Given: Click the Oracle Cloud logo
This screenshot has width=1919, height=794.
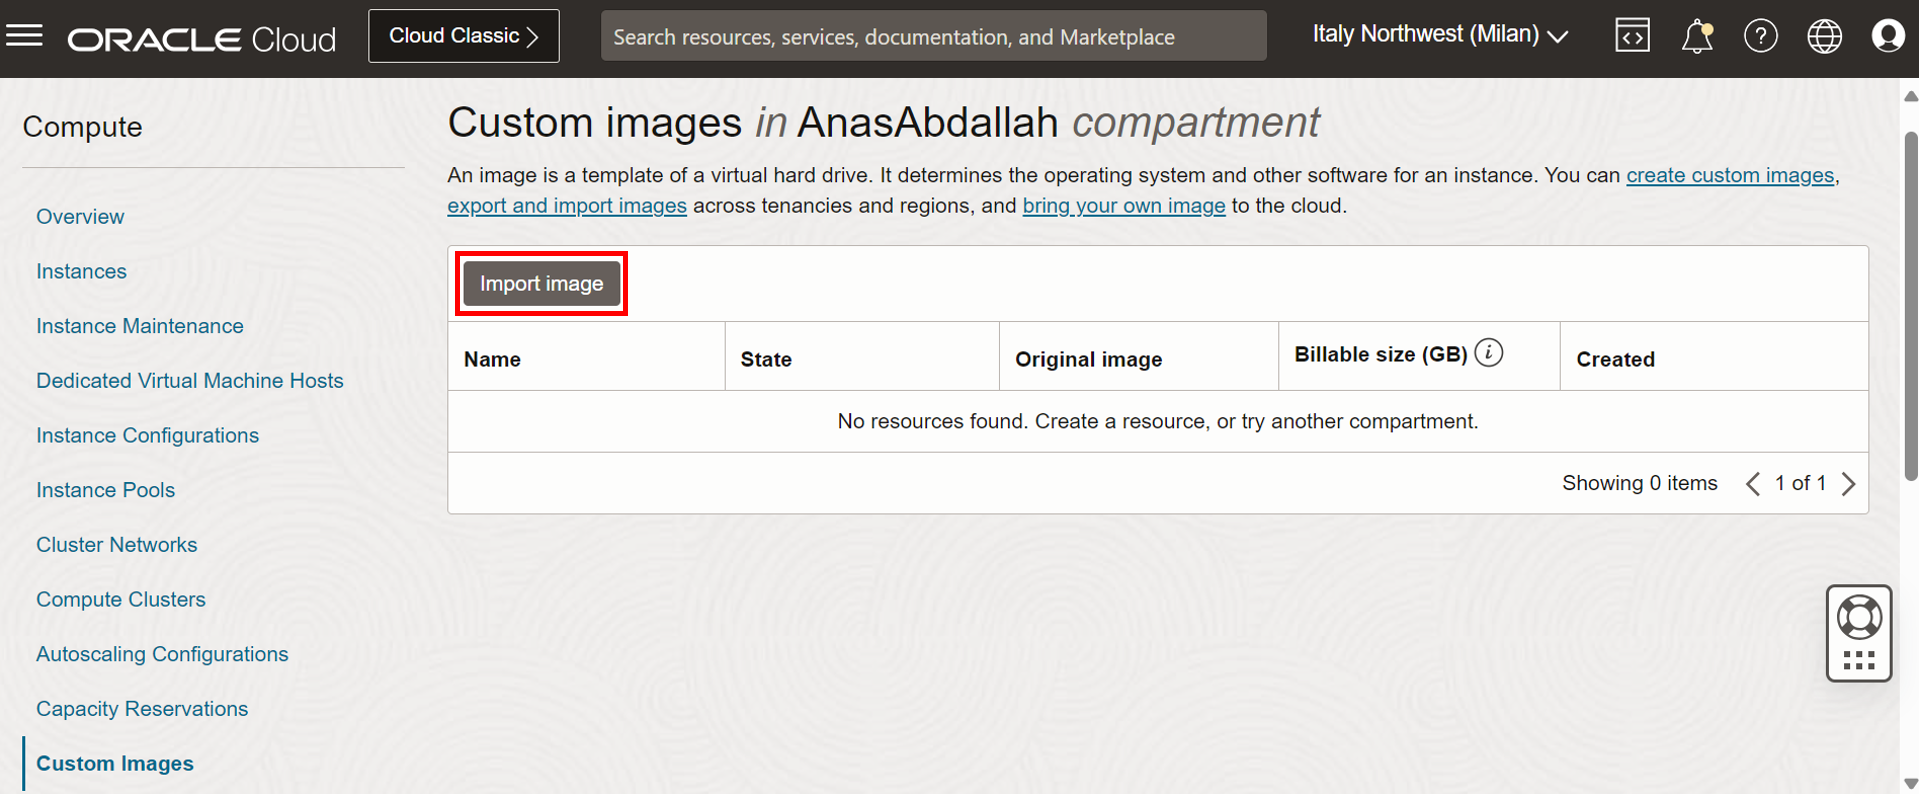Looking at the screenshot, I should pos(201,39).
